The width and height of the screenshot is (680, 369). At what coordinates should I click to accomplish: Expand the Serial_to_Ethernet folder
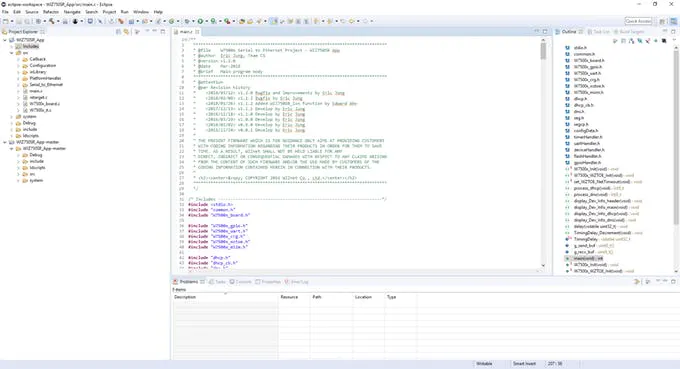coord(18,85)
